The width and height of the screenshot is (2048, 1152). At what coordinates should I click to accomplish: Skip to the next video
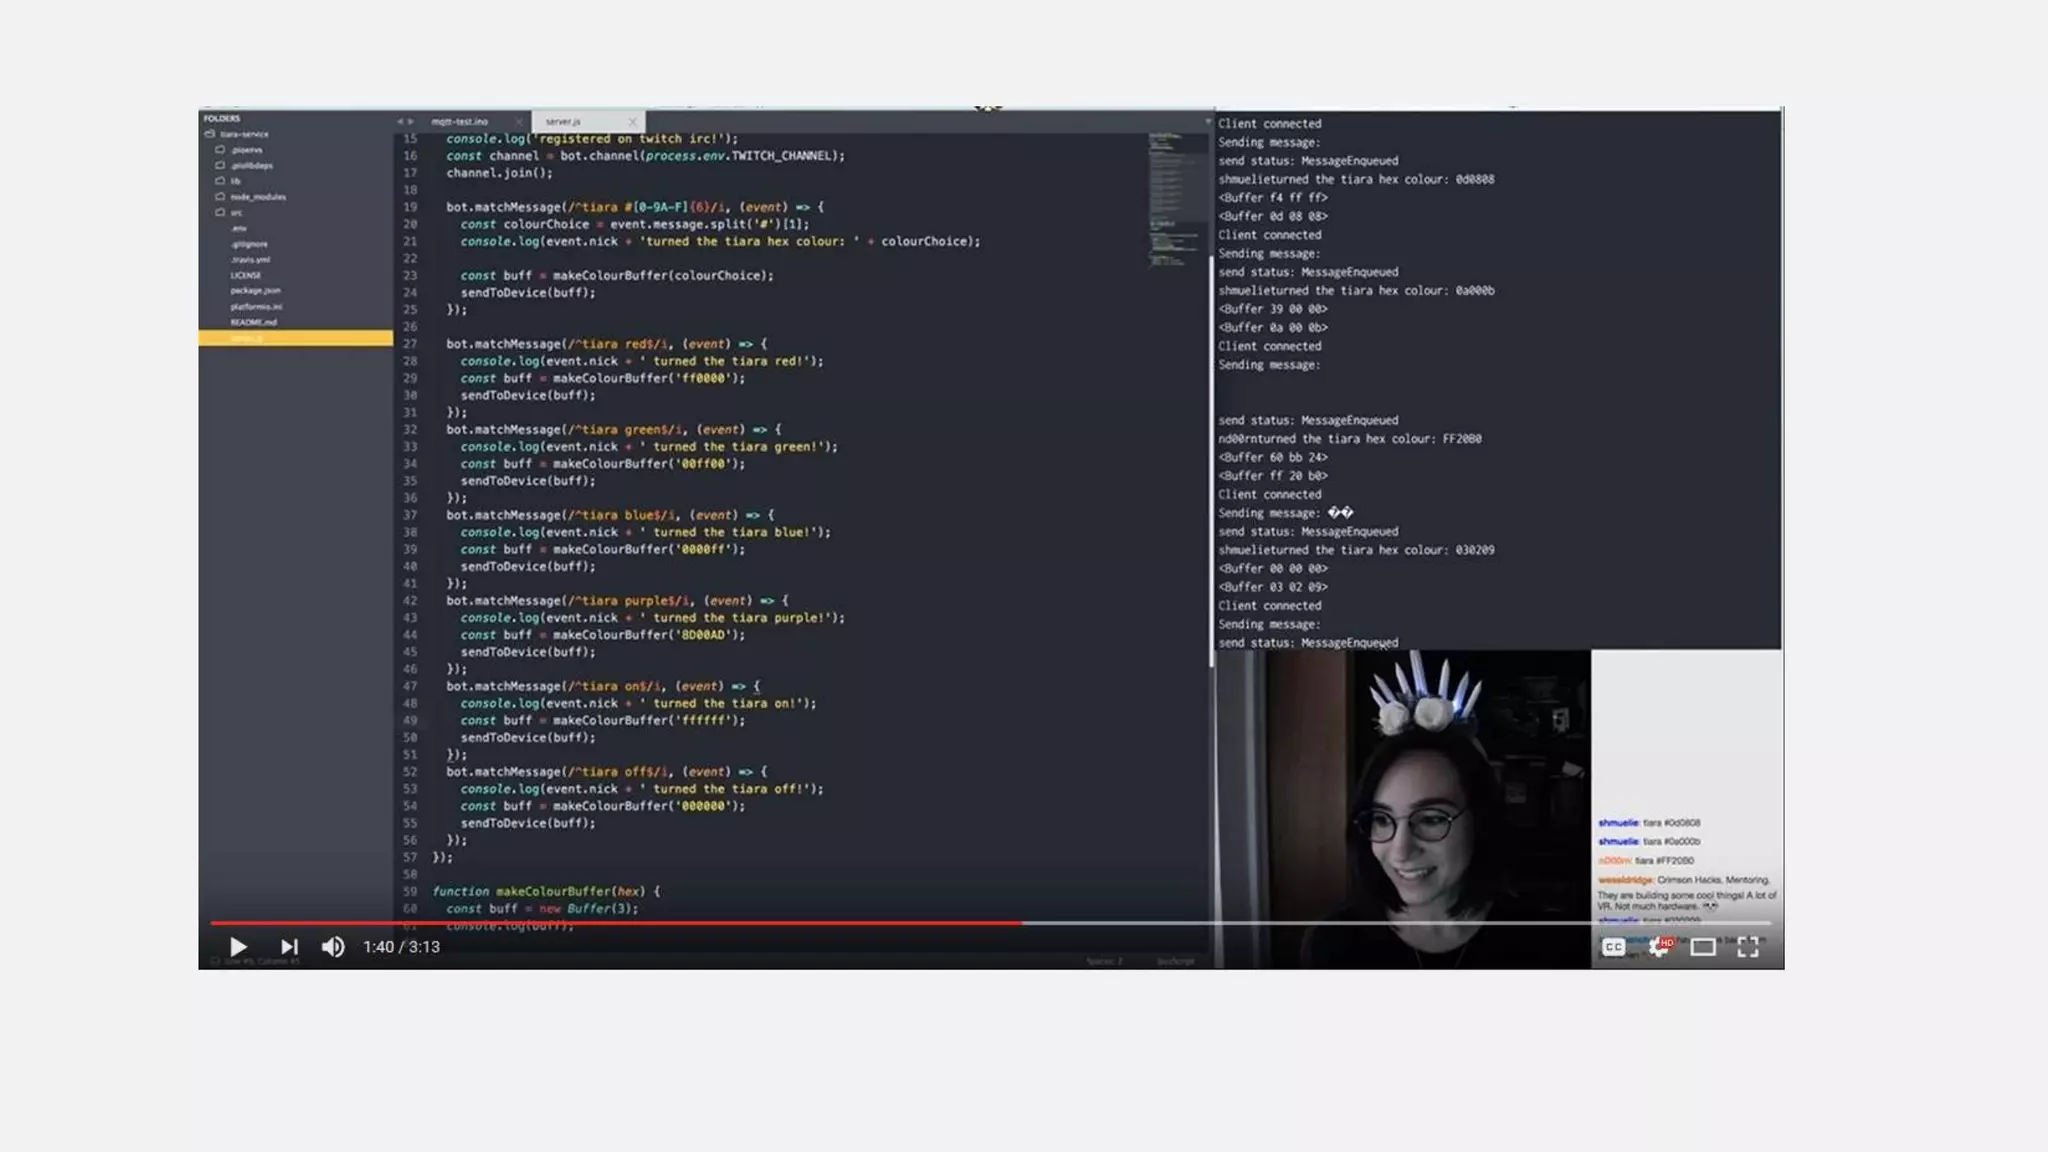click(289, 947)
